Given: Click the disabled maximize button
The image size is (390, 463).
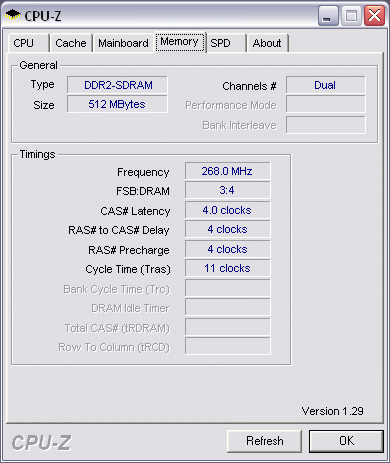Looking at the screenshot, I should (351, 16).
